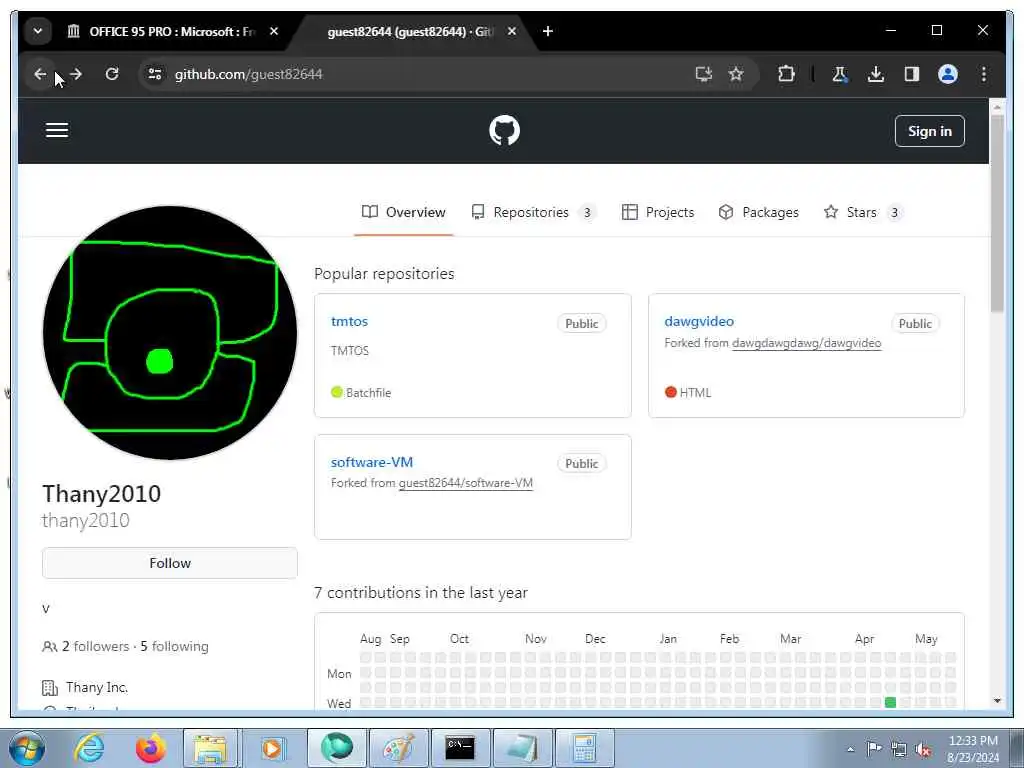Viewport: 1024px width, 768px height.
Task: Open the dawgvideo repository link
Action: (x=699, y=321)
